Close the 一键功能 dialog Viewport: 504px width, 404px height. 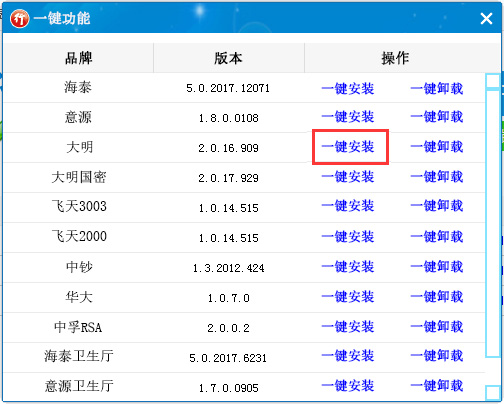[486, 18]
